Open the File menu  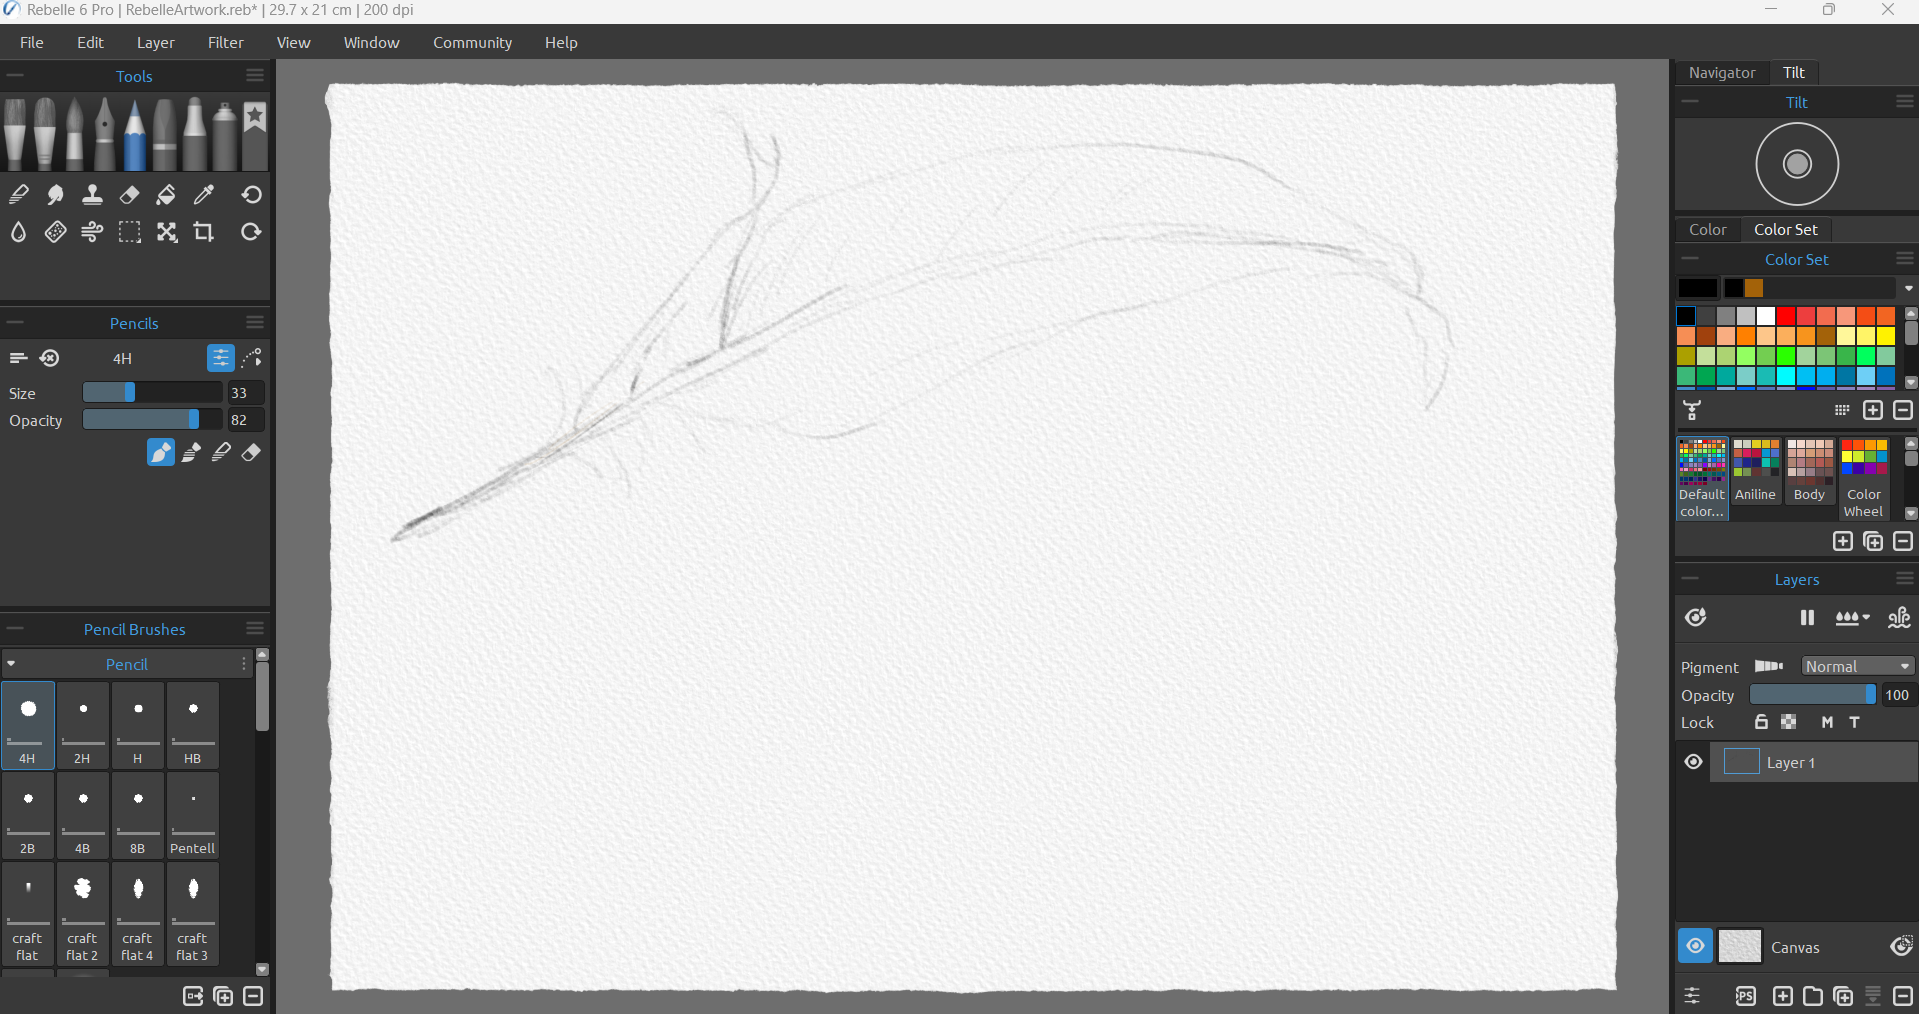[x=32, y=42]
